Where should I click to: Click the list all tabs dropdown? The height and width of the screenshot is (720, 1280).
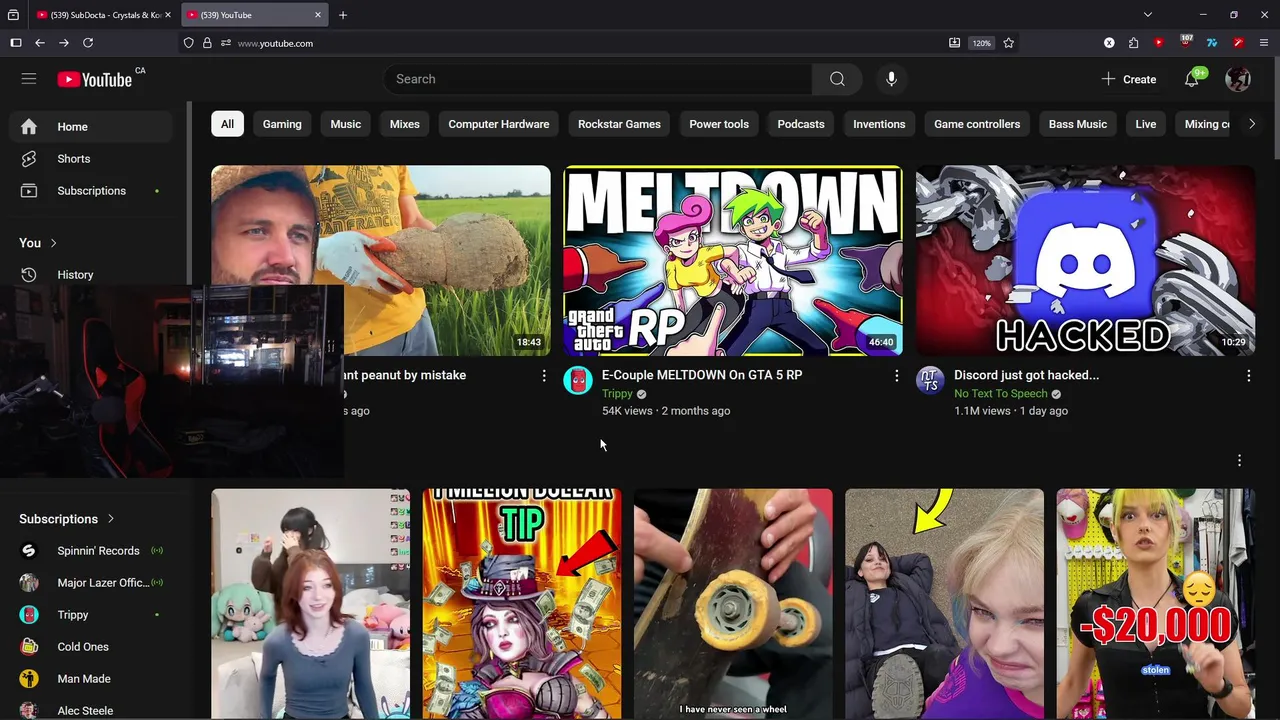[x=1148, y=15]
